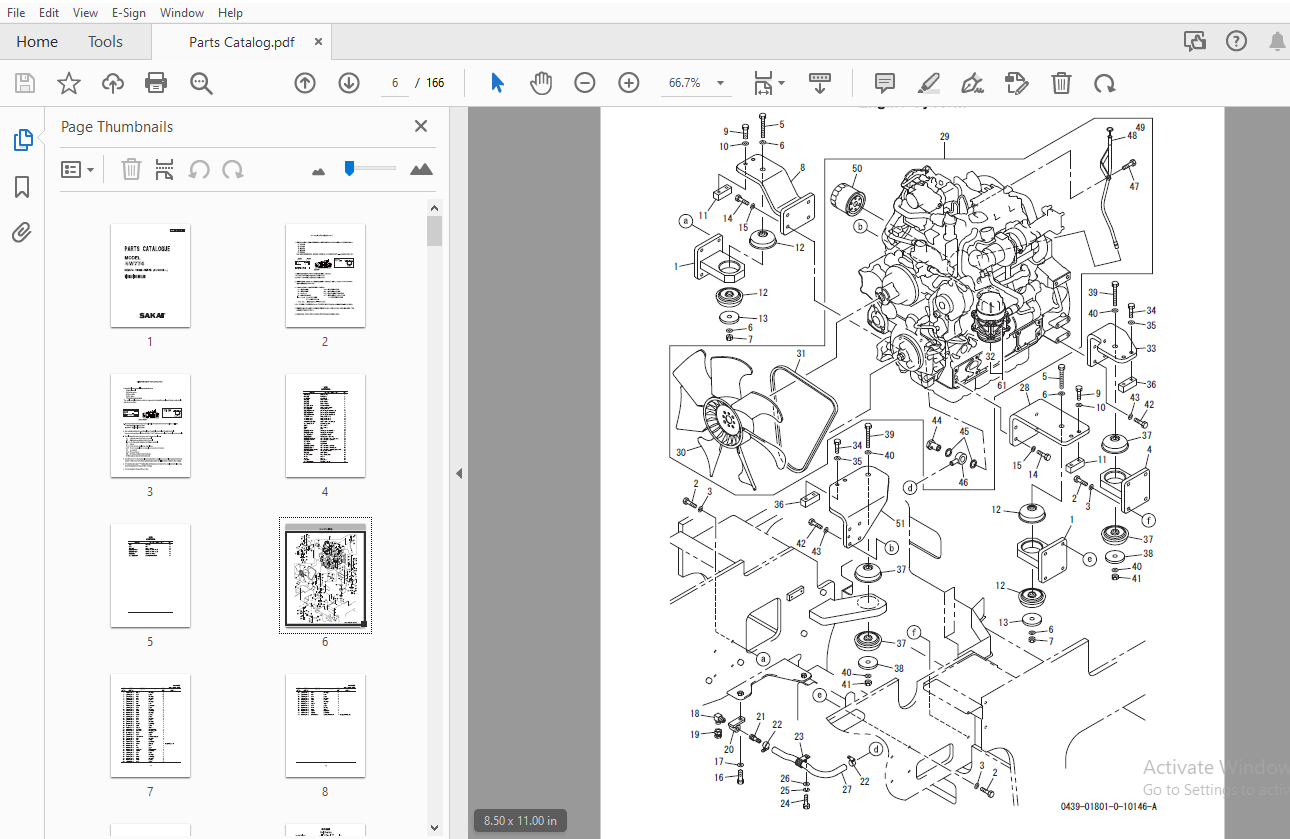This screenshot has height=839, width=1290.
Task: Rotate the thumbnail clockwise
Action: pyautogui.click(x=233, y=170)
